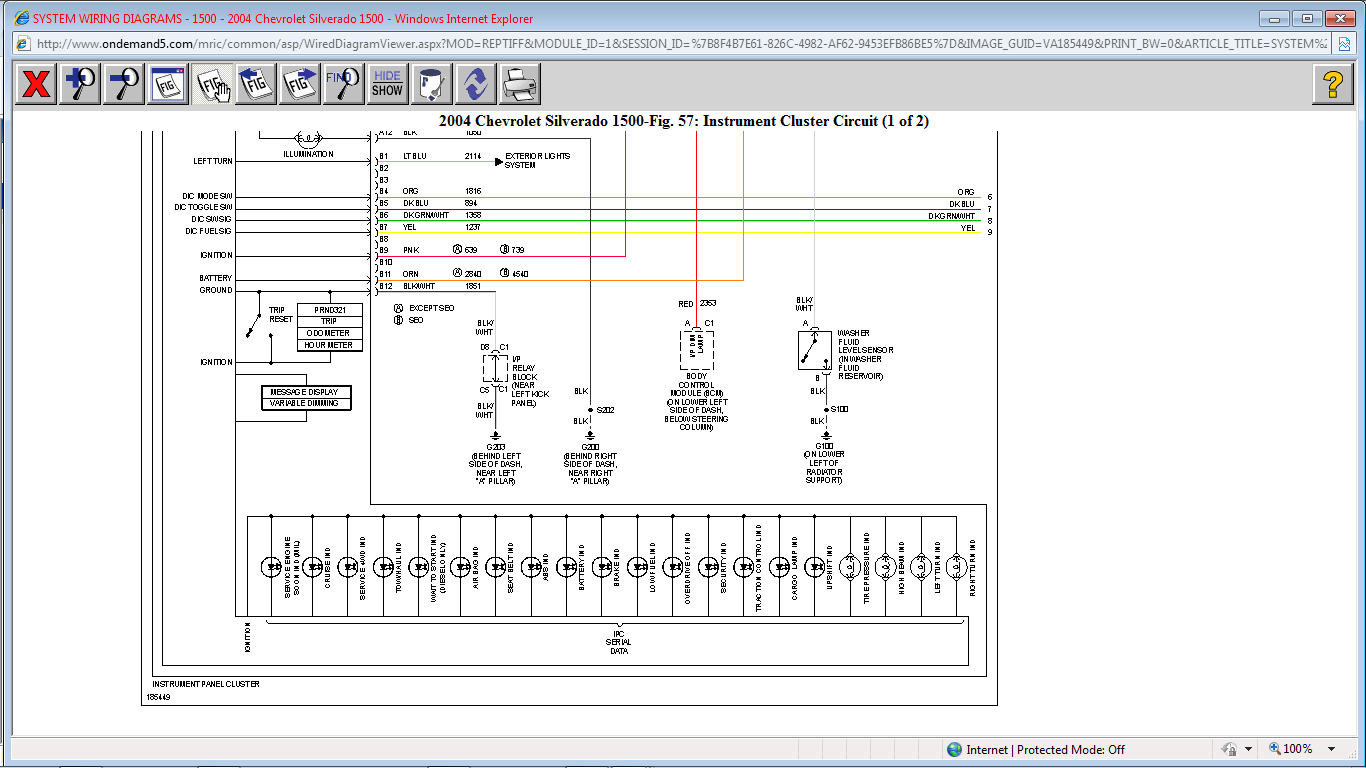Go to the next figure
1366x768 pixels.
tap(300, 84)
